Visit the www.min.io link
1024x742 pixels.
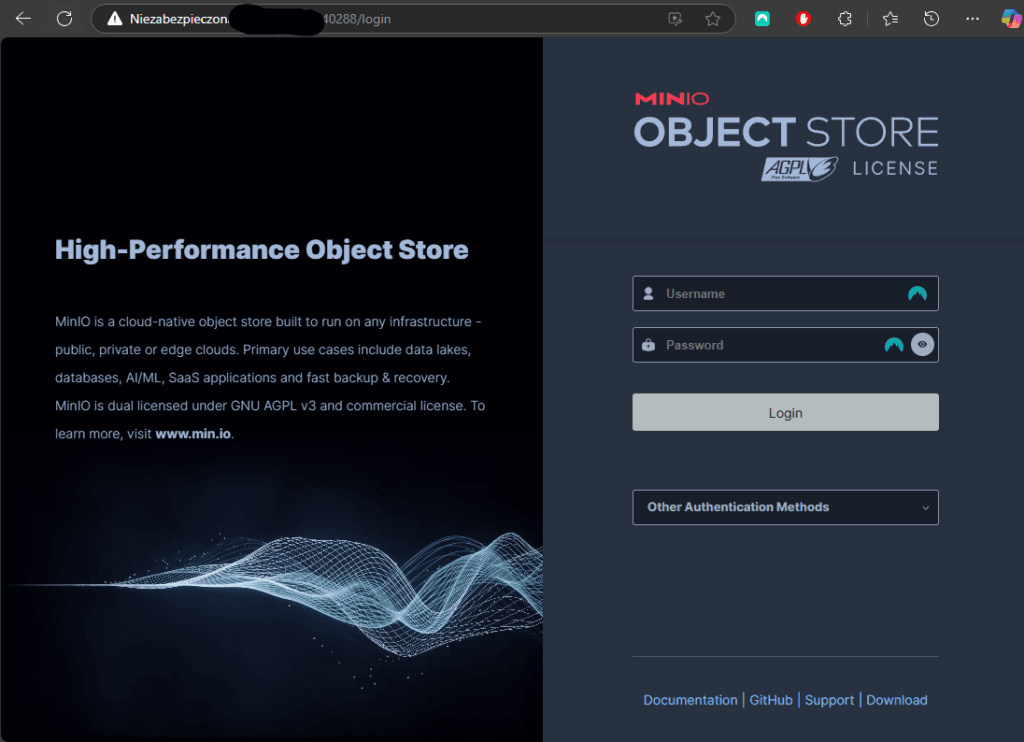point(193,434)
